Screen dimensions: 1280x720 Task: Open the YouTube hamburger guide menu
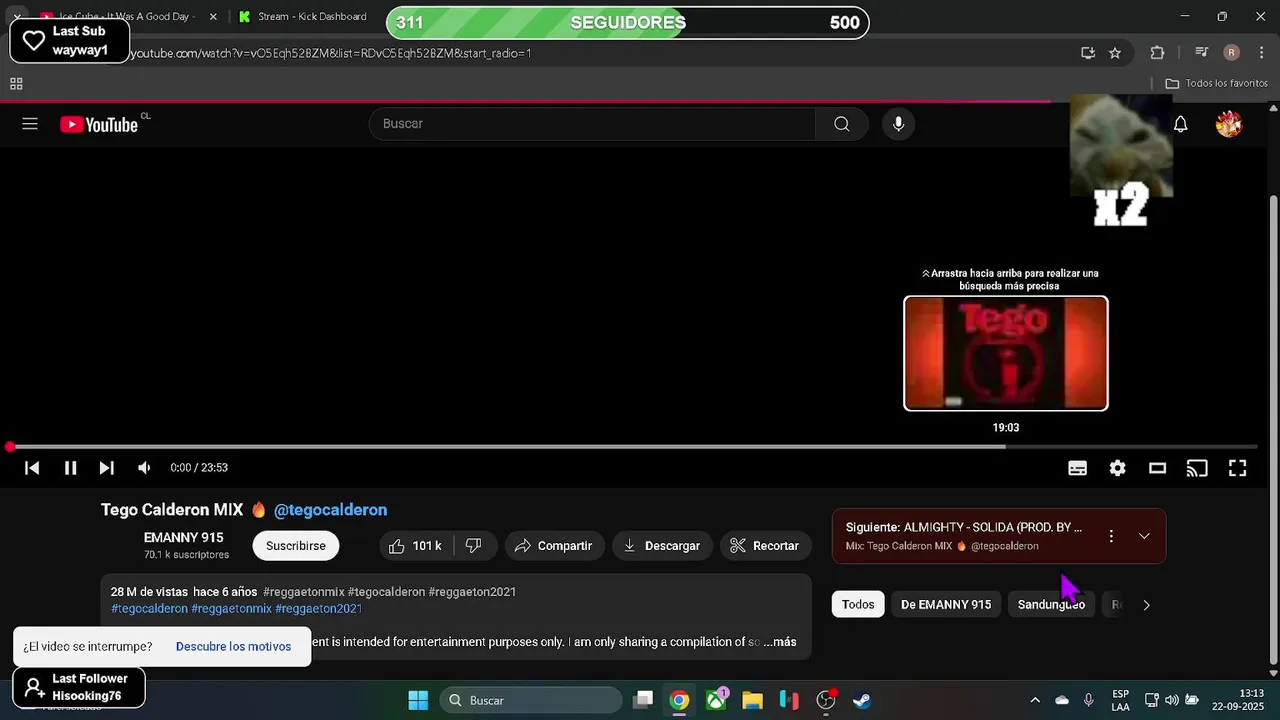(x=30, y=124)
